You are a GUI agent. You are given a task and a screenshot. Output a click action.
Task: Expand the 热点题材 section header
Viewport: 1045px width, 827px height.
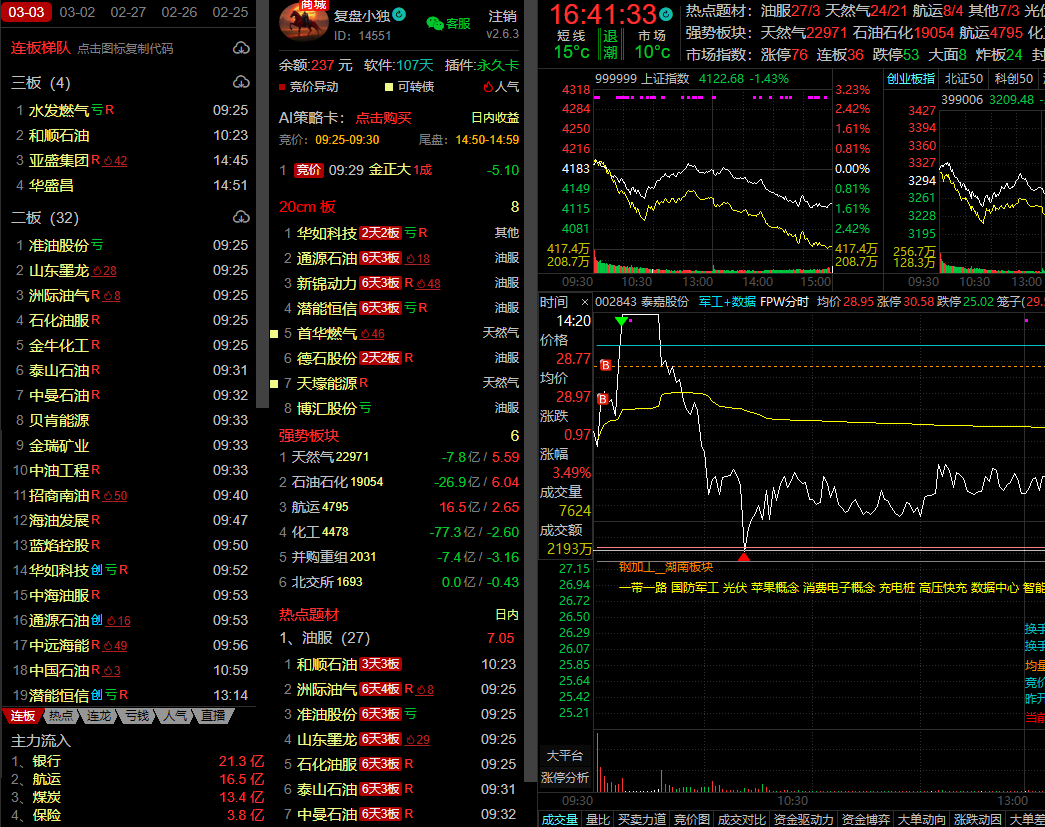coord(308,614)
